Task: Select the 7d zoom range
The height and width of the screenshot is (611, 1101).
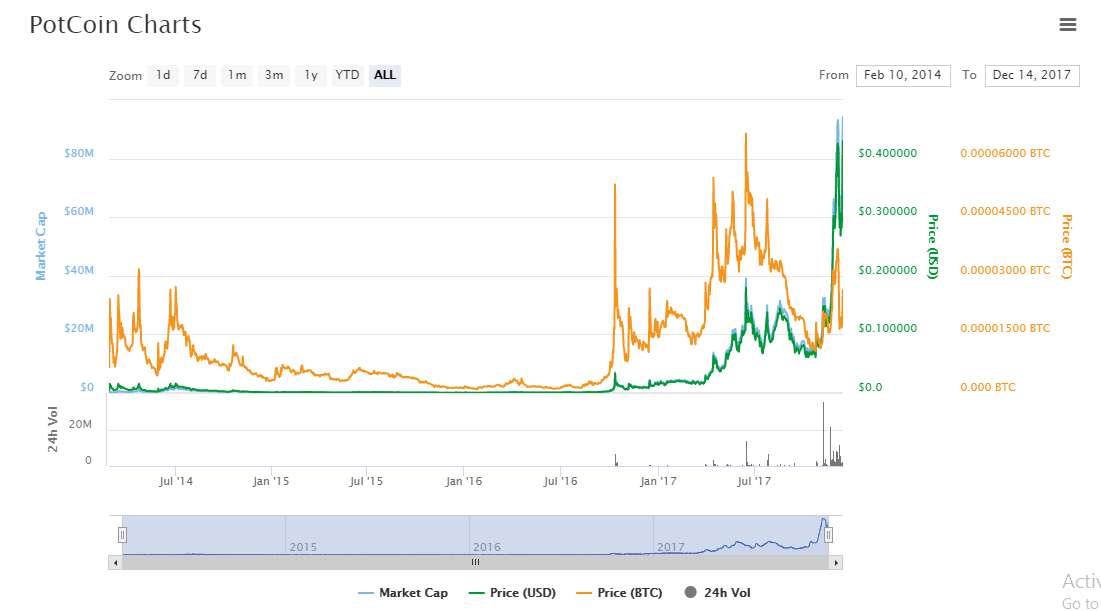Action: (x=200, y=75)
